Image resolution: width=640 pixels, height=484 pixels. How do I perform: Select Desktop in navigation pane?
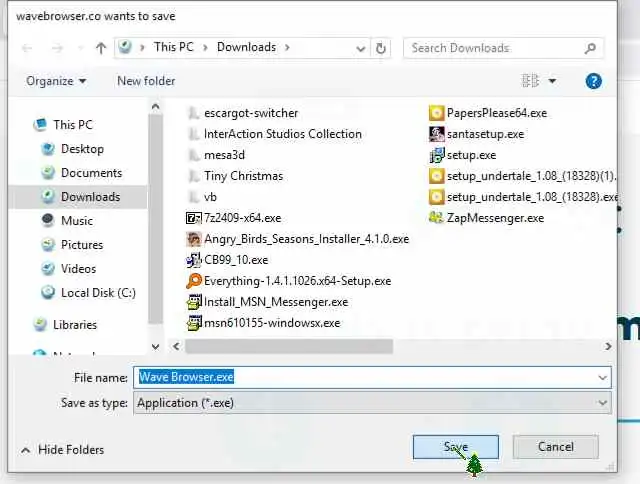(x=82, y=149)
